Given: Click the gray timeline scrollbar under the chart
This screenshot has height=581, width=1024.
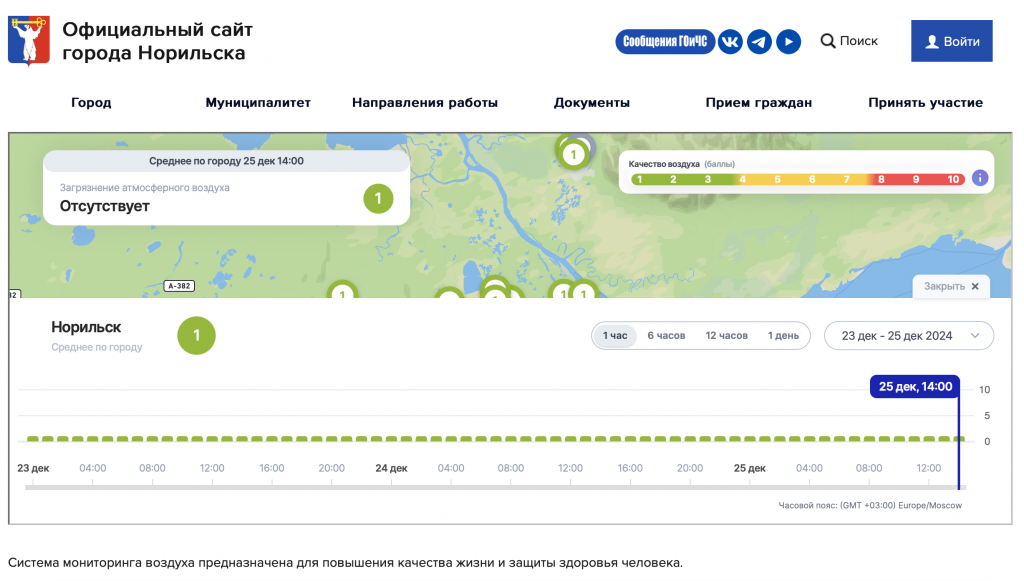Looking at the screenshot, I should [x=495, y=487].
